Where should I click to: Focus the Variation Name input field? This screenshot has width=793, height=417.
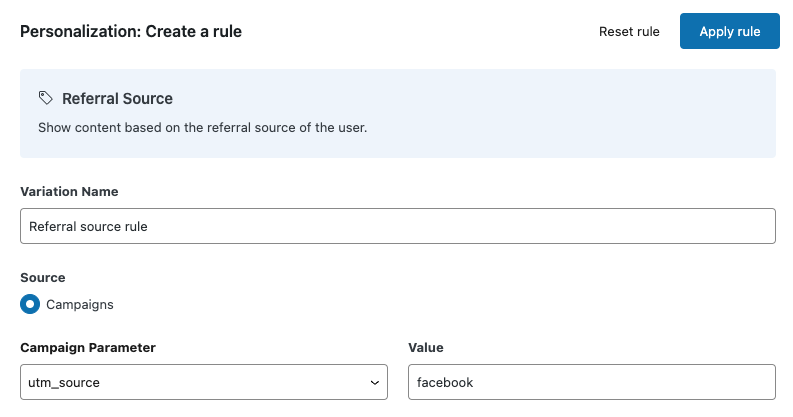click(397, 226)
